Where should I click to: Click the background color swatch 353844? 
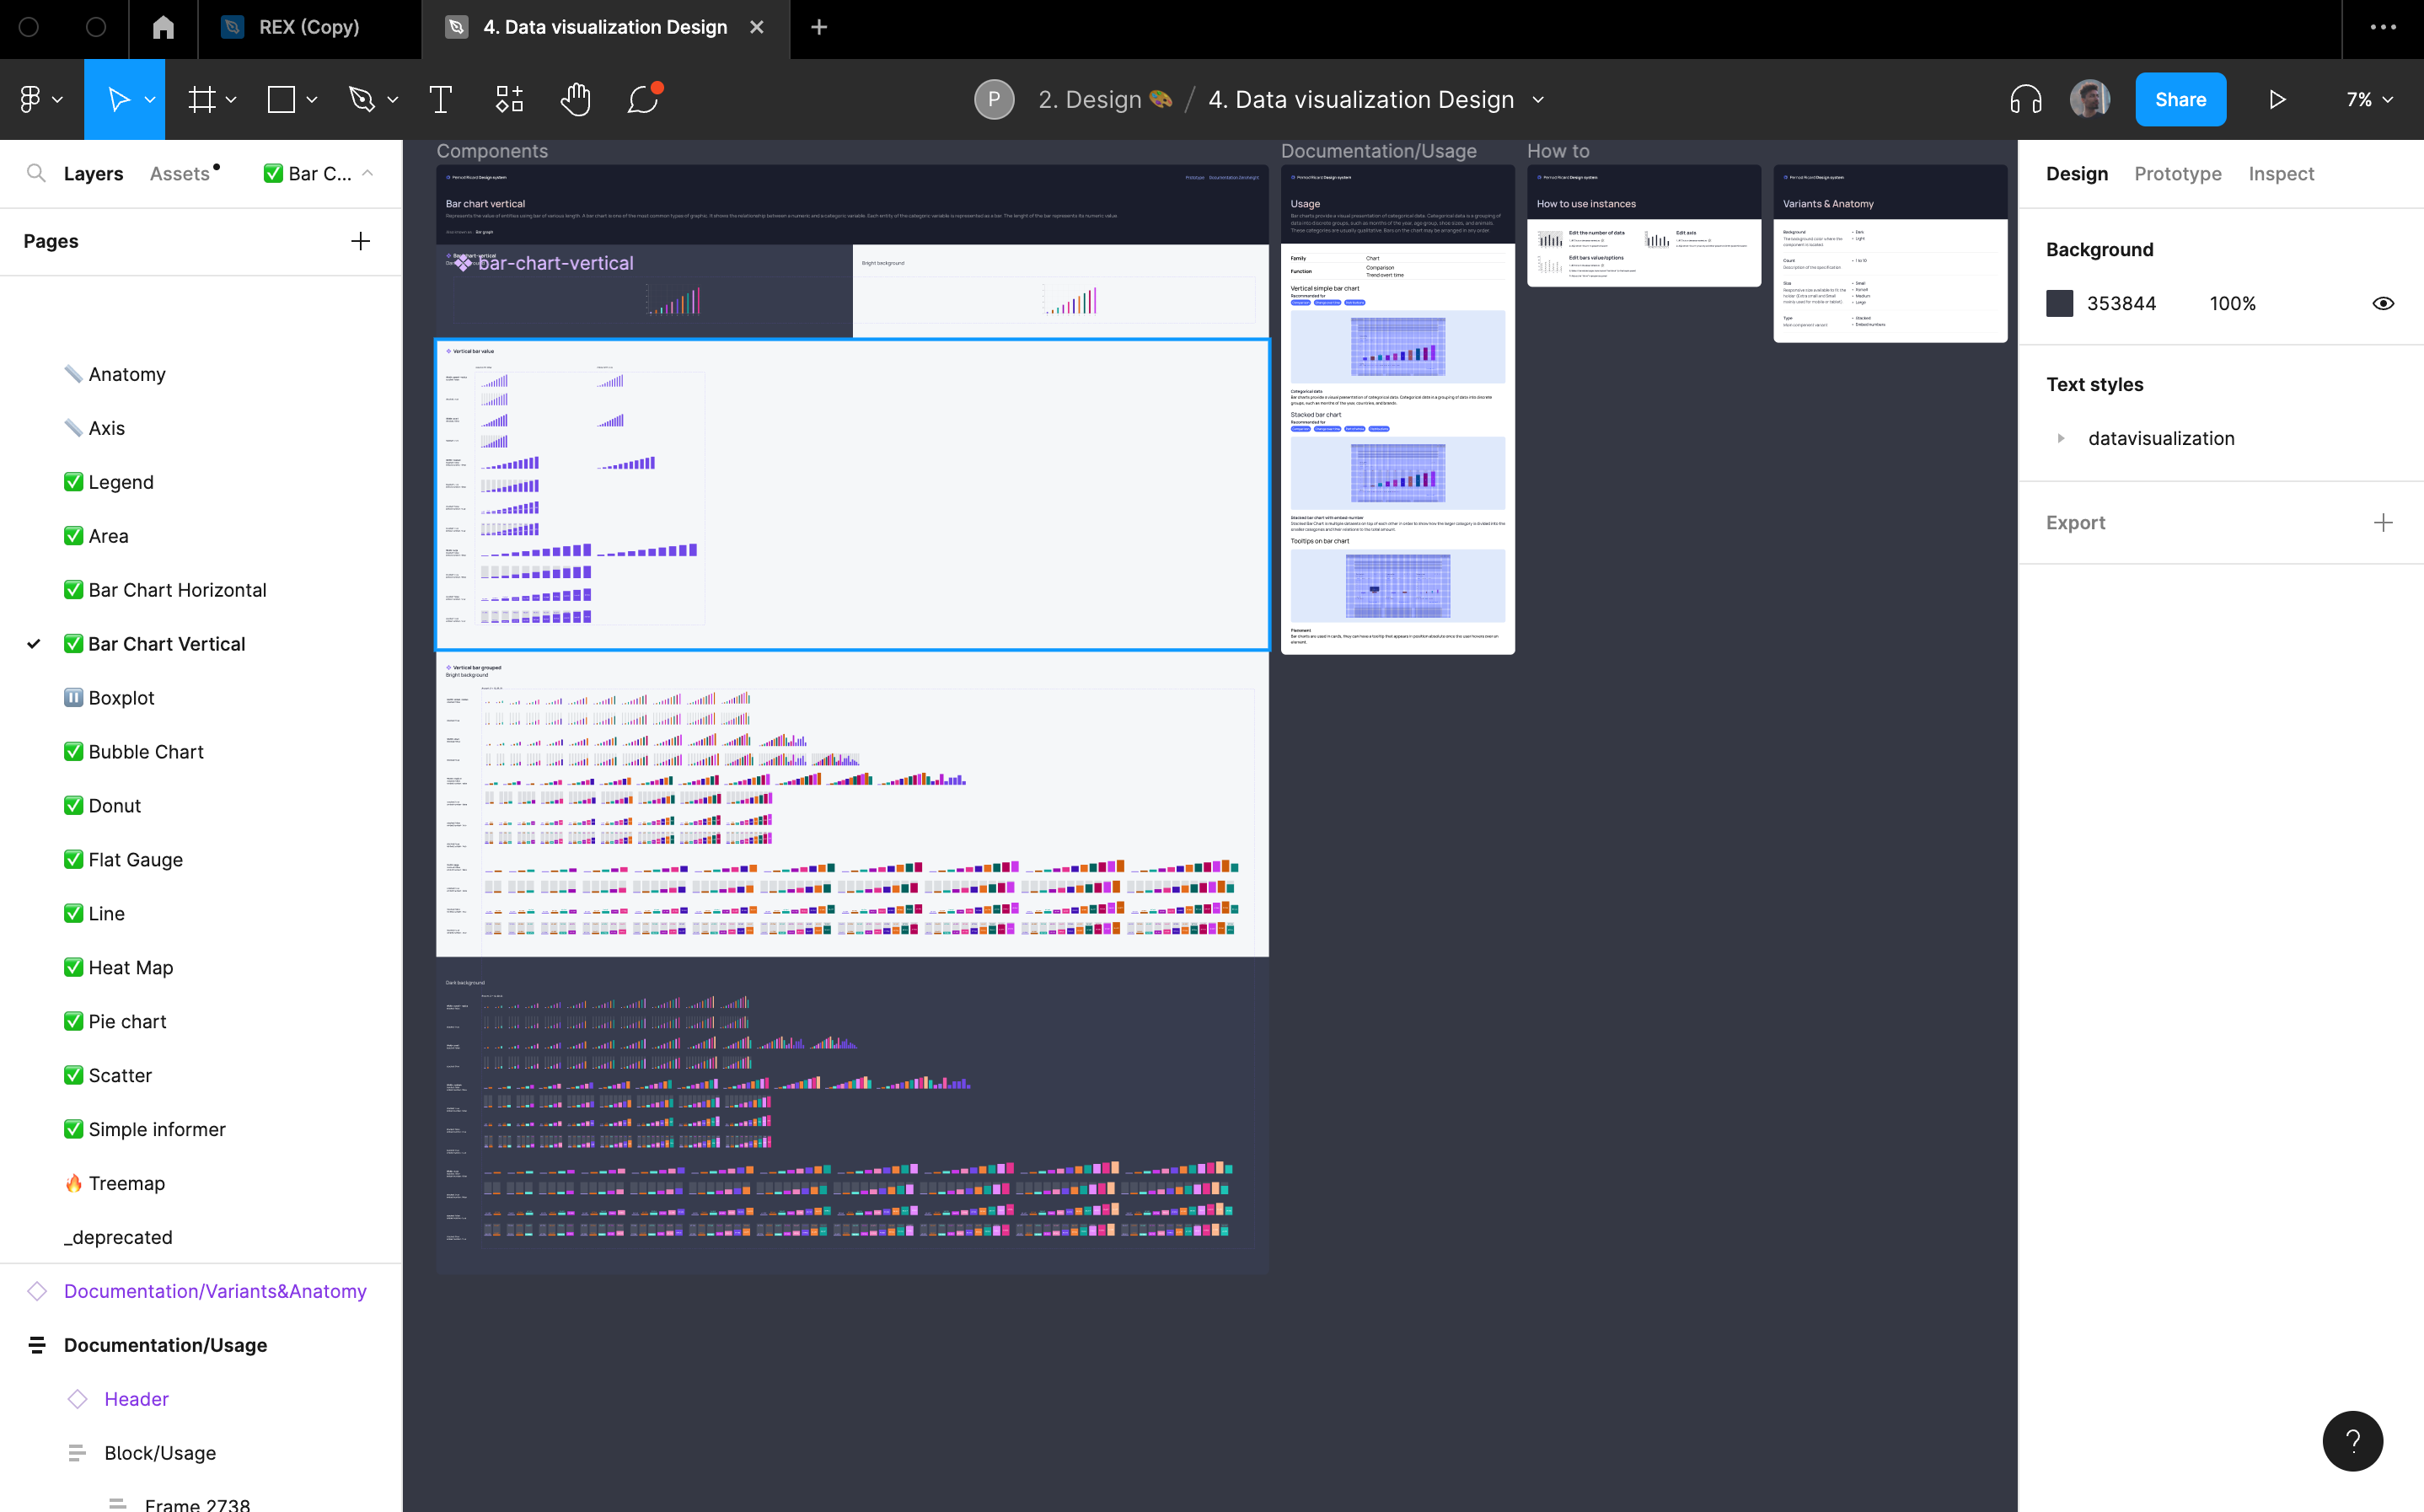tap(2059, 303)
